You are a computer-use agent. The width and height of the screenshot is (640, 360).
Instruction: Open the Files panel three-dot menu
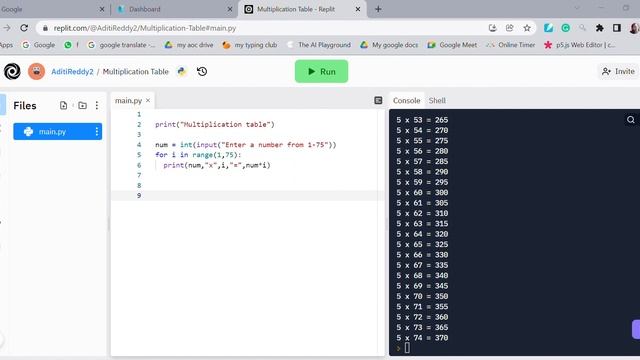(x=97, y=105)
